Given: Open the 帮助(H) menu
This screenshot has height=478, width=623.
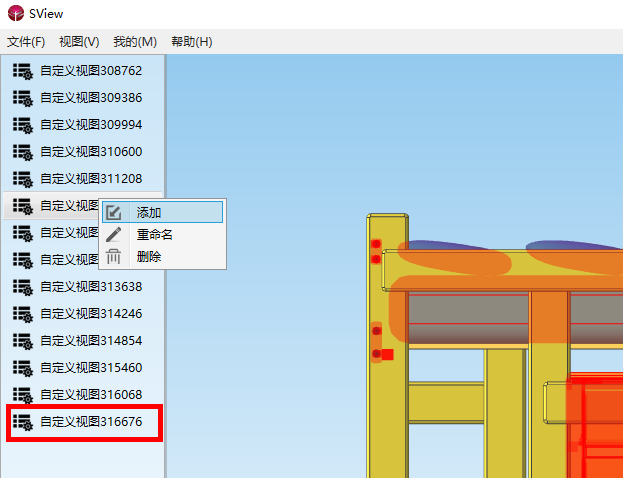Looking at the screenshot, I should click(192, 42).
